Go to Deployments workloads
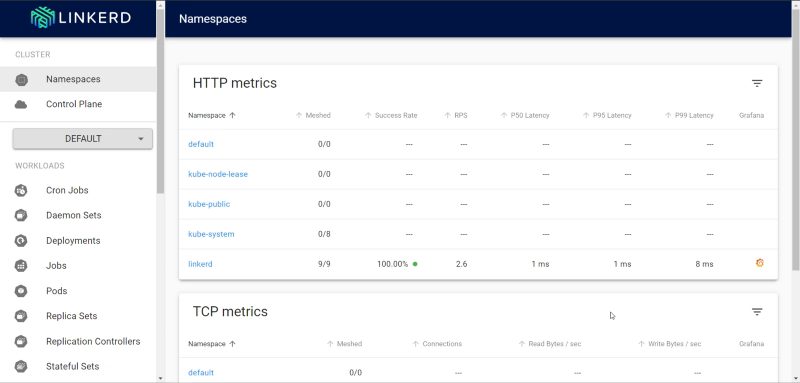This screenshot has width=800, height=383. 78,241
